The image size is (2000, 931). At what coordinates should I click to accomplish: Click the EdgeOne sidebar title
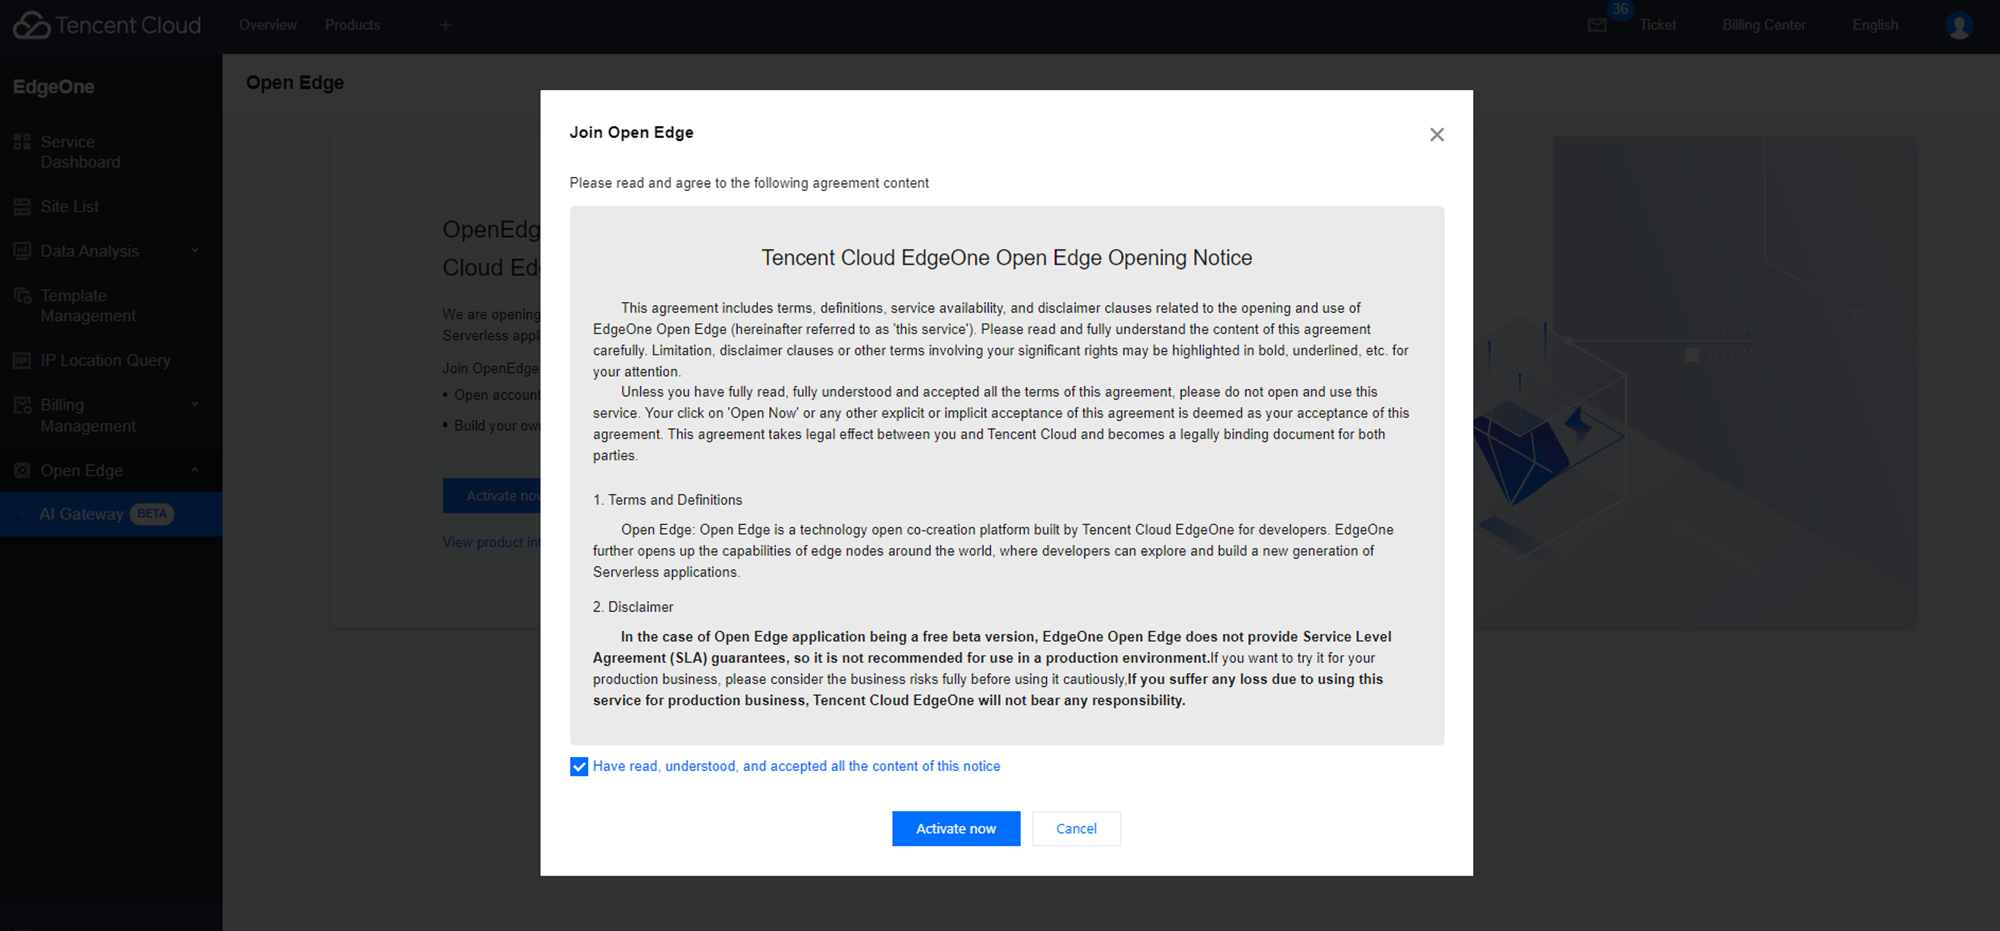(x=54, y=87)
